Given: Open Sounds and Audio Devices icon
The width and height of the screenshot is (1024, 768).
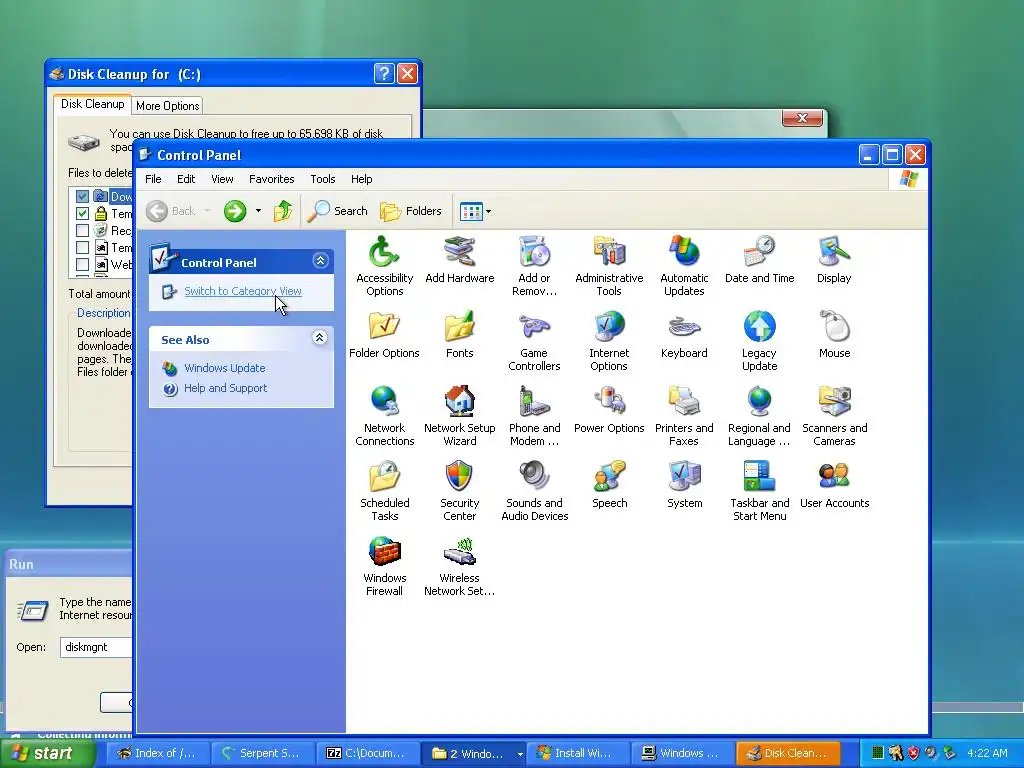Looking at the screenshot, I should [x=534, y=491].
